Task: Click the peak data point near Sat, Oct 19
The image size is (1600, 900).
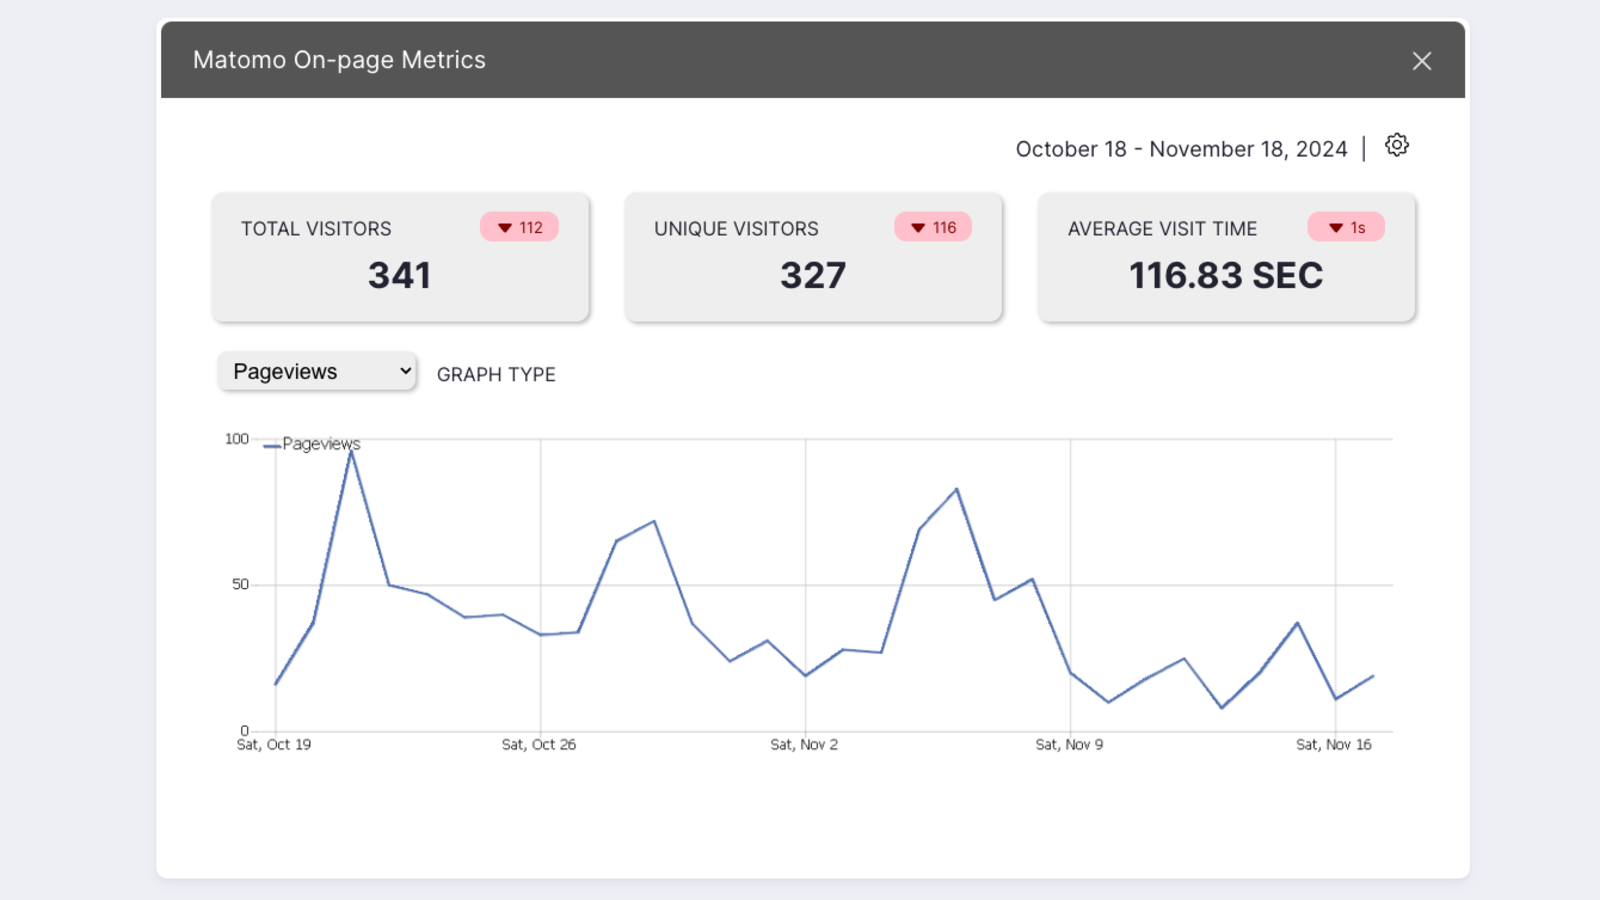Action: [351, 451]
